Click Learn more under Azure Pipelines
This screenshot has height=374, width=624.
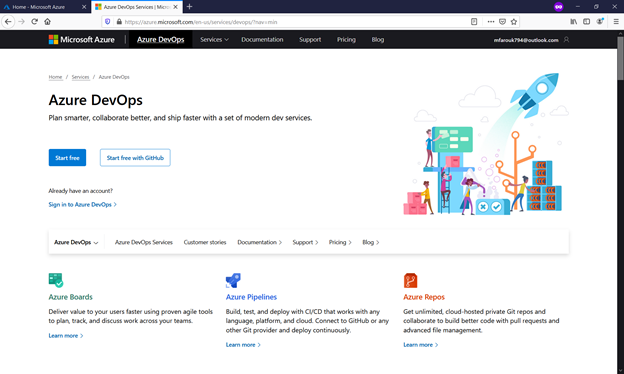coord(243,345)
